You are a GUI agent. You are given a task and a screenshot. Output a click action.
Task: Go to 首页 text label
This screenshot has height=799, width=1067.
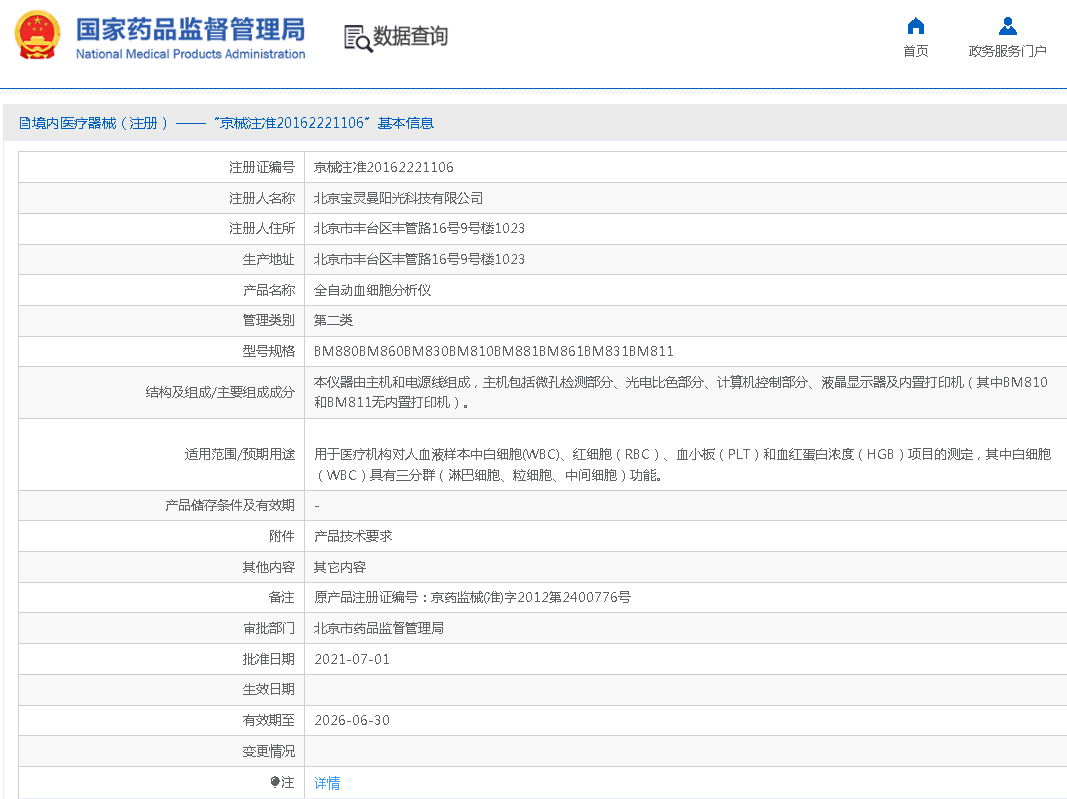click(915, 51)
